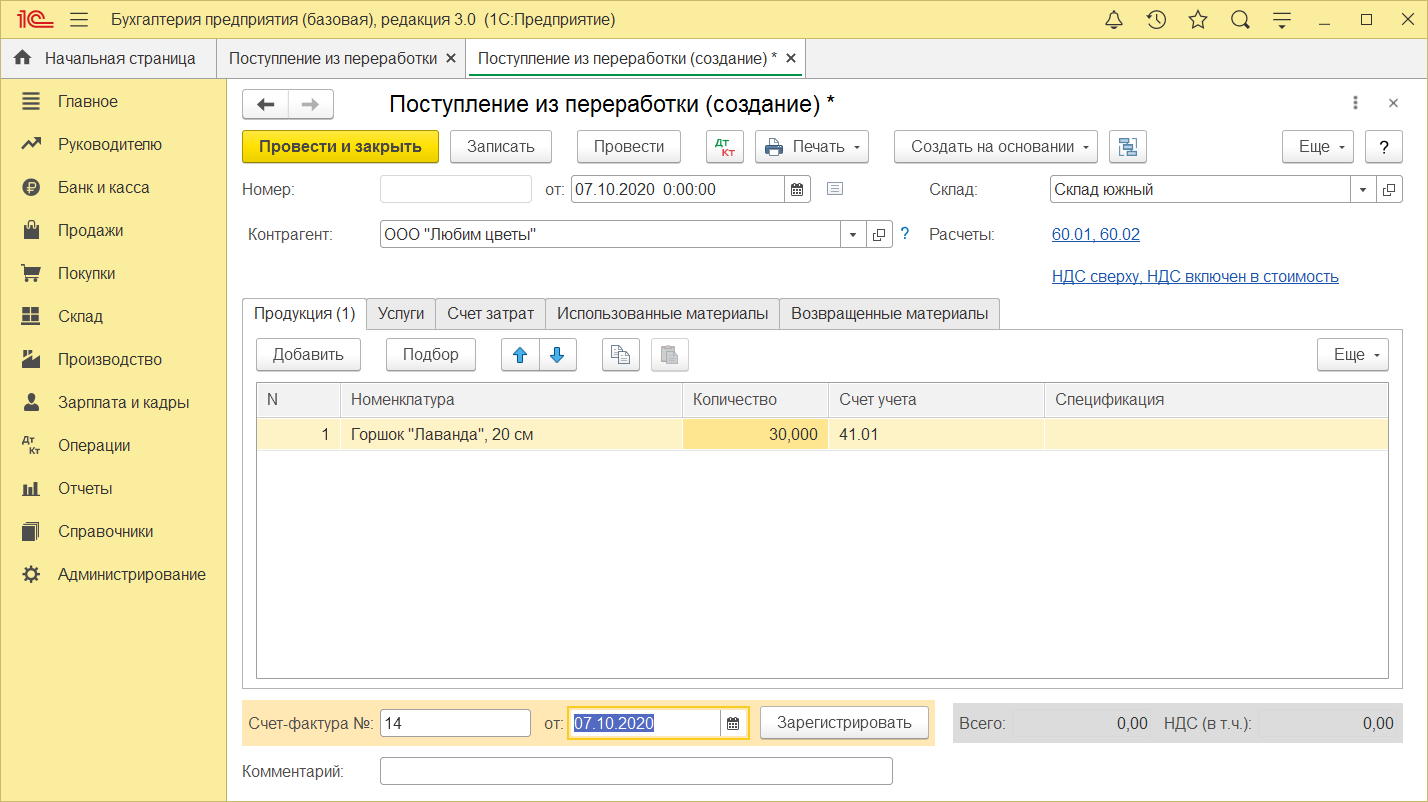Go back with the left arrow button
1428x802 pixels.
click(265, 104)
